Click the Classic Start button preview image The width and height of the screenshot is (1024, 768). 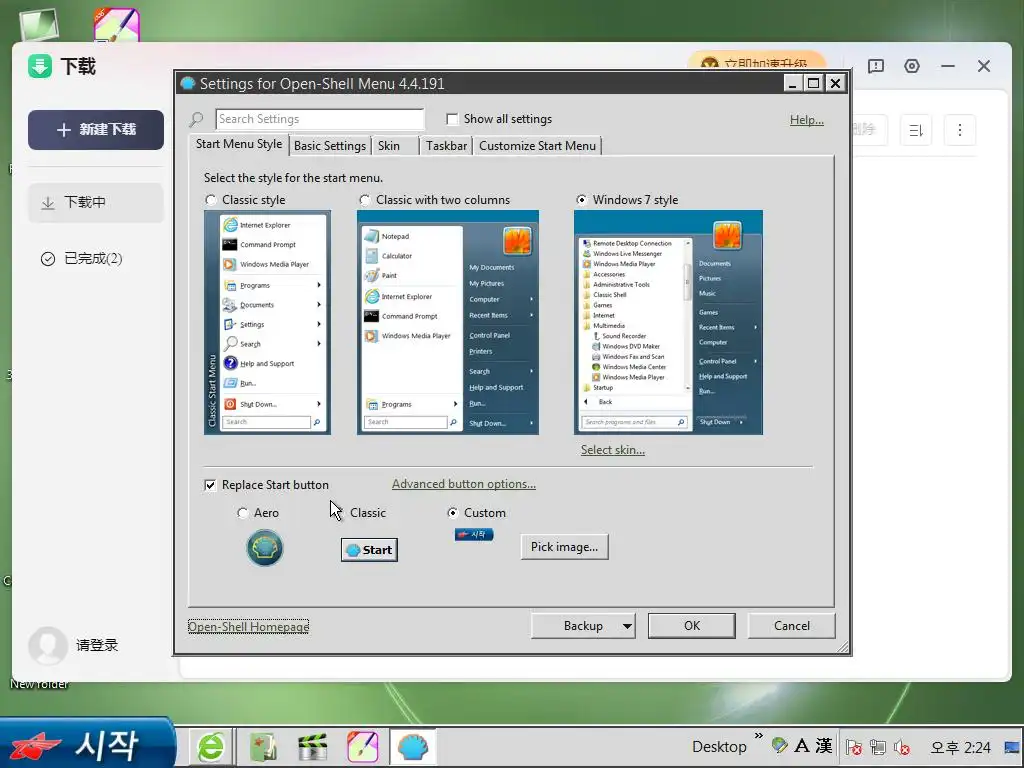(x=369, y=550)
